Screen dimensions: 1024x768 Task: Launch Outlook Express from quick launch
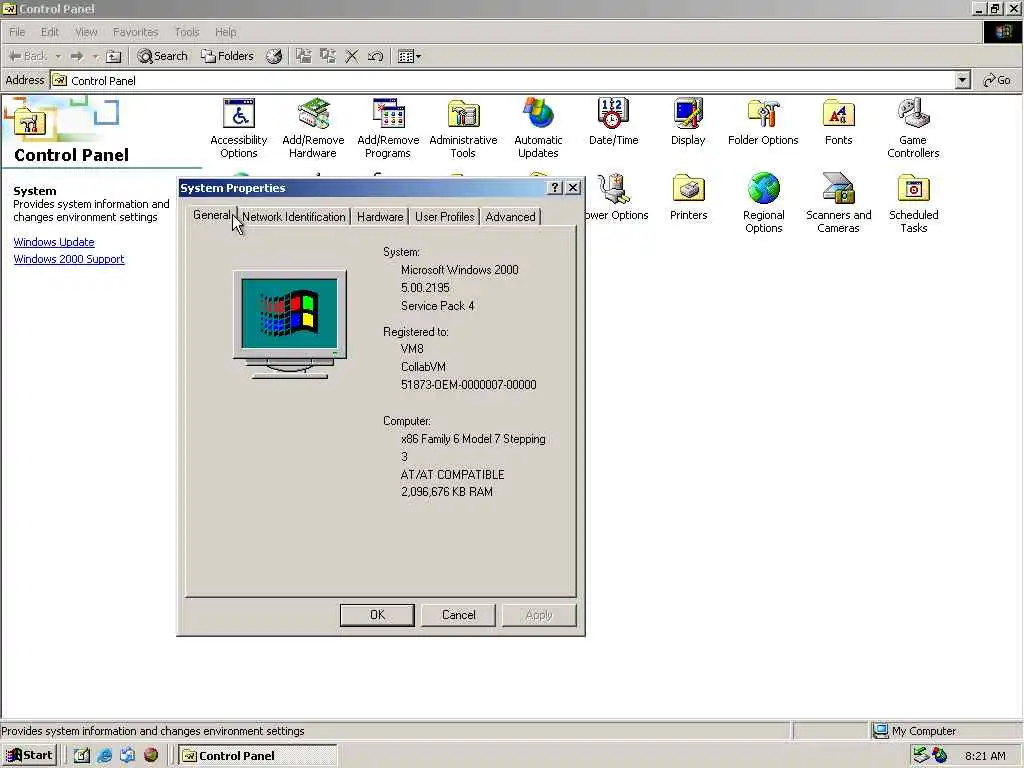127,756
